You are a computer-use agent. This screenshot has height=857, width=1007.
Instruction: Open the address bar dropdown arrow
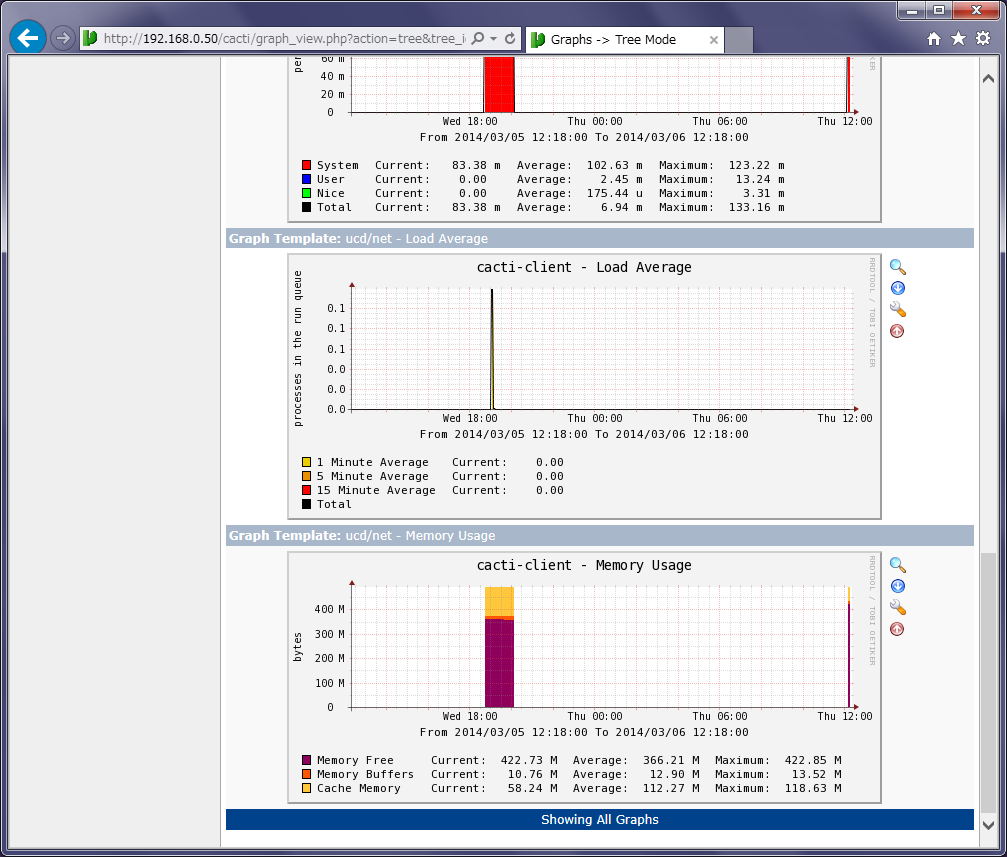[x=493, y=39]
